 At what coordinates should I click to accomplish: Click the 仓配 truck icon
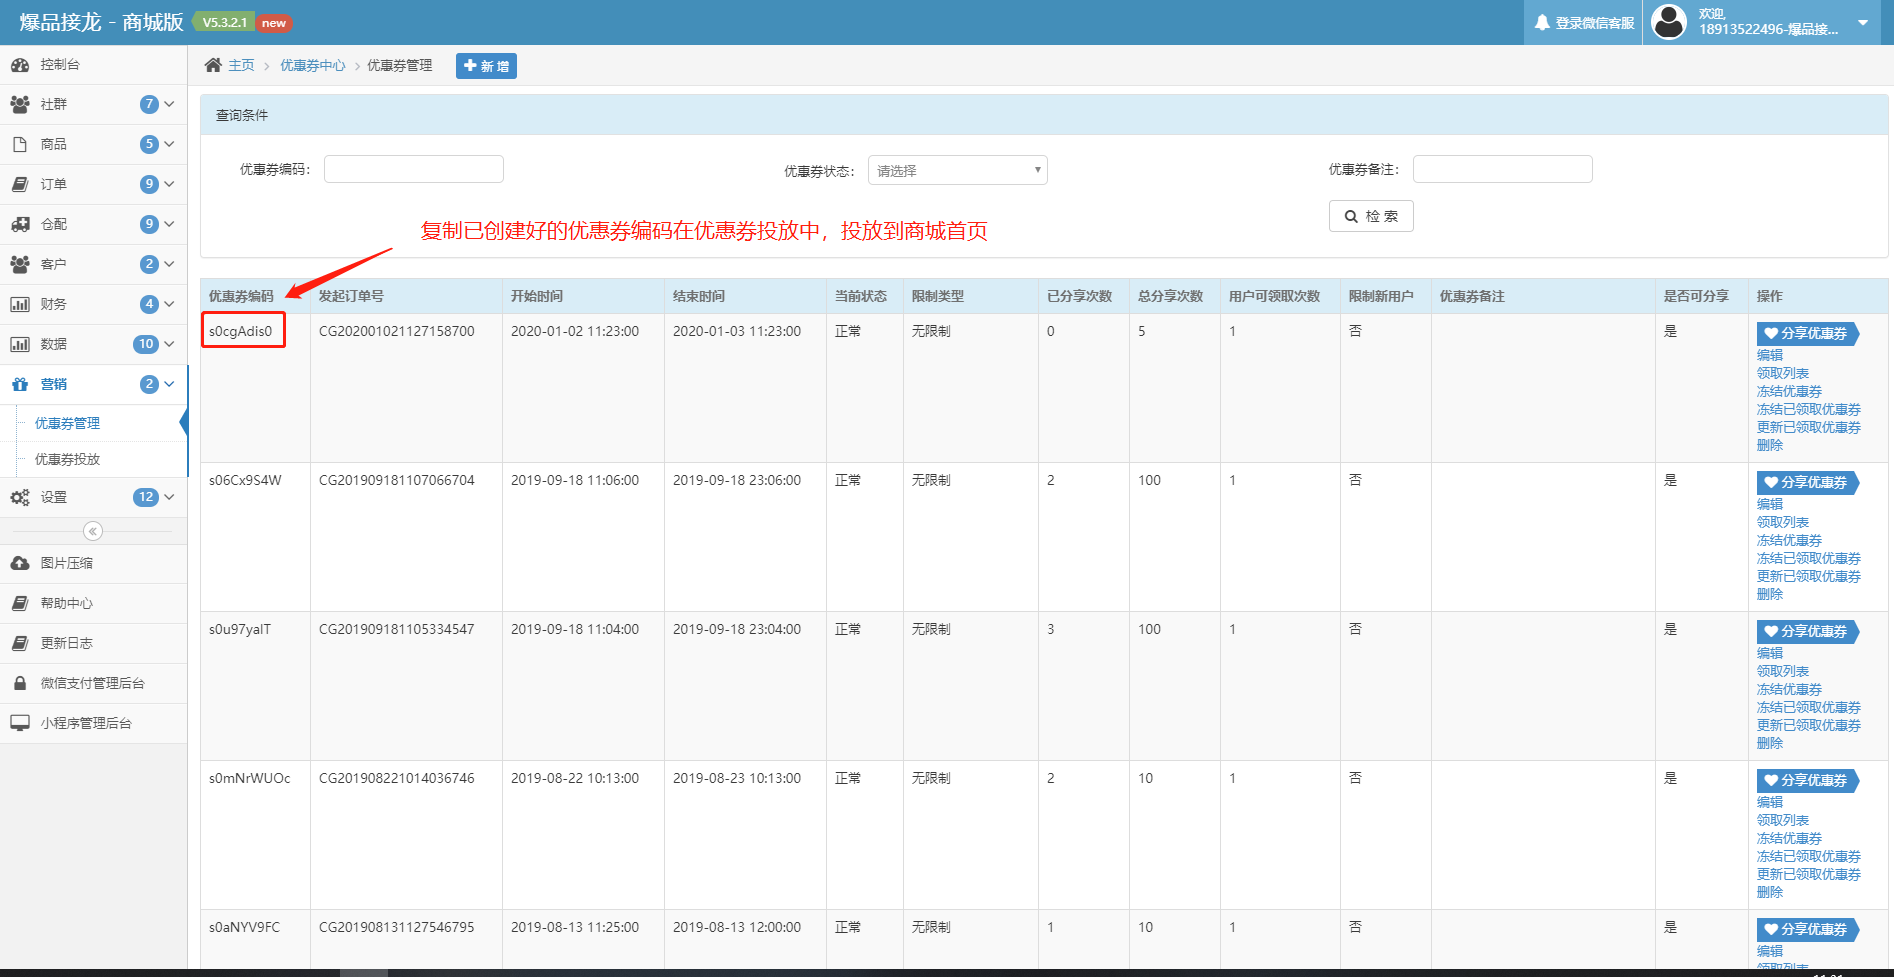[20, 224]
